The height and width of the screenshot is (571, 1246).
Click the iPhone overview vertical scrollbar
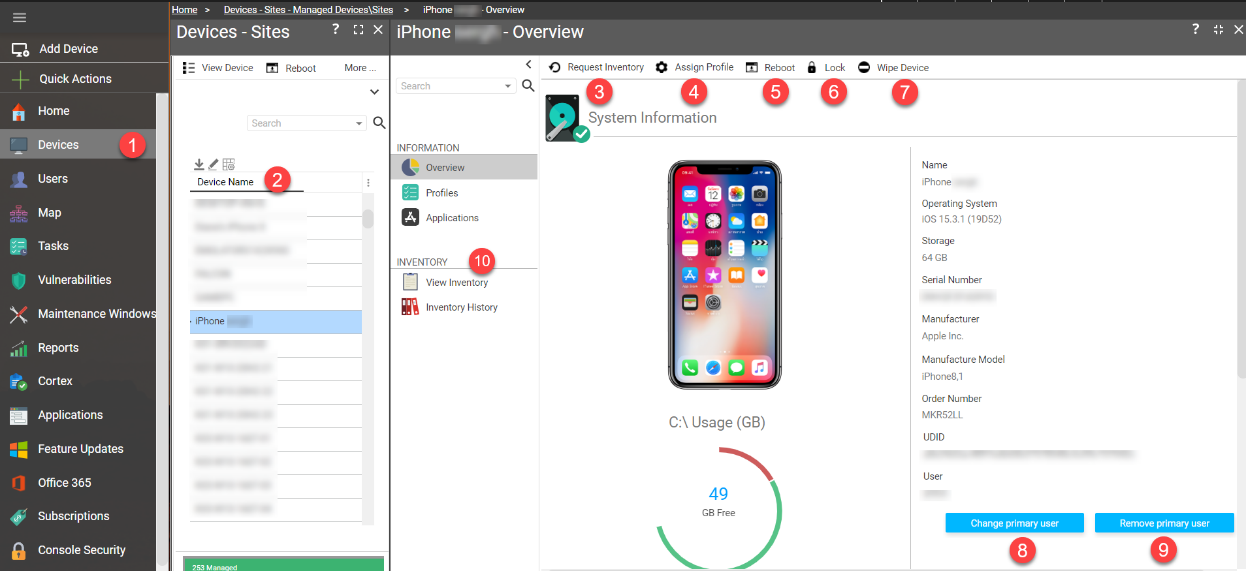coord(1241,230)
